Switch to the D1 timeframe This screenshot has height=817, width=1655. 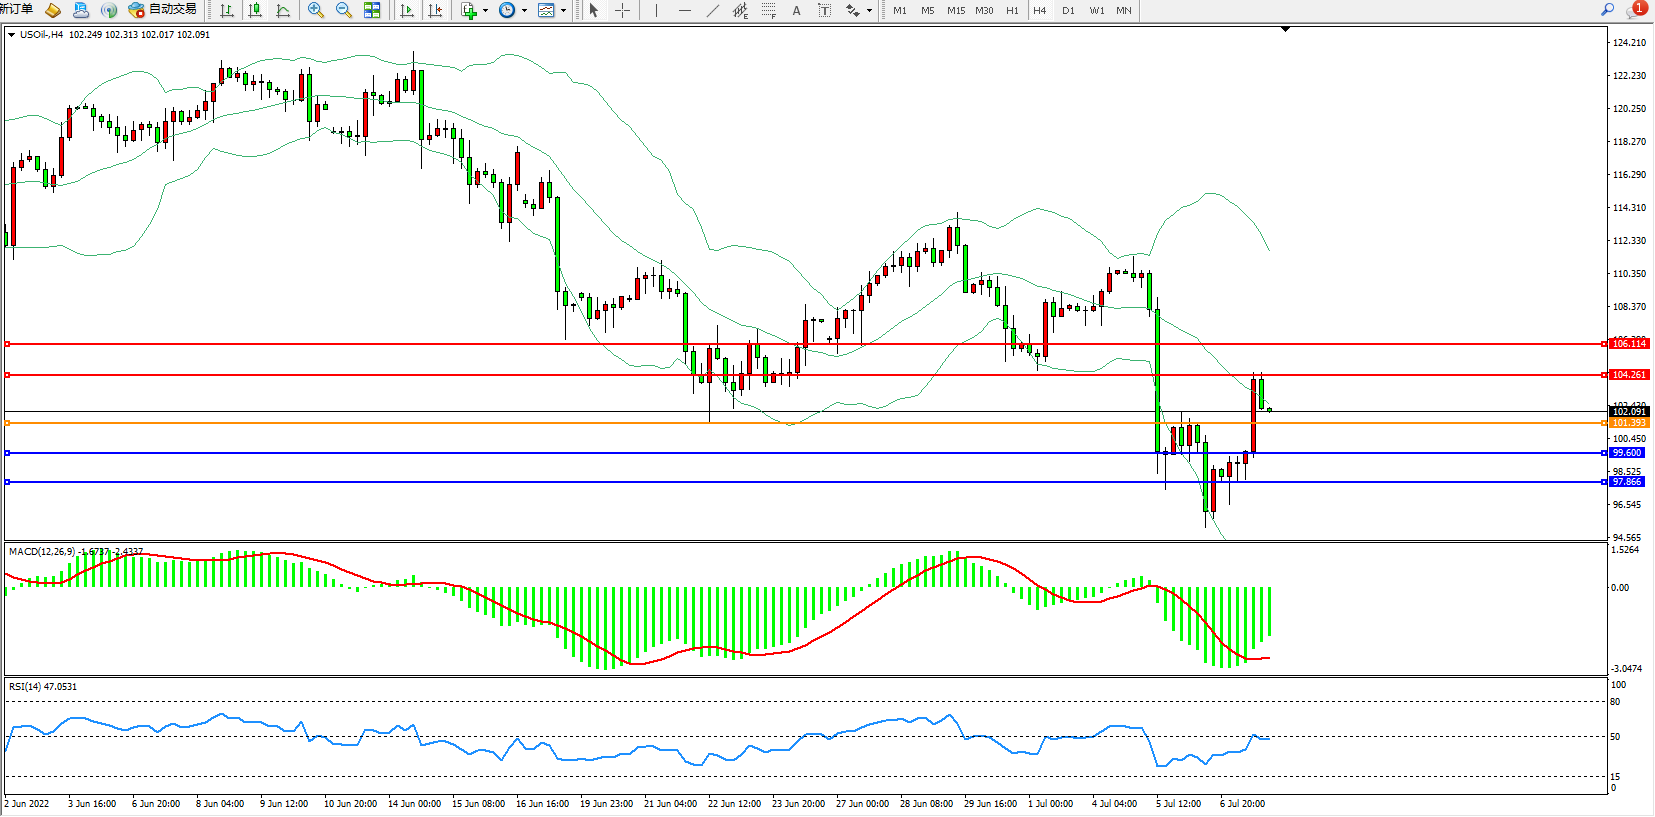point(1068,10)
